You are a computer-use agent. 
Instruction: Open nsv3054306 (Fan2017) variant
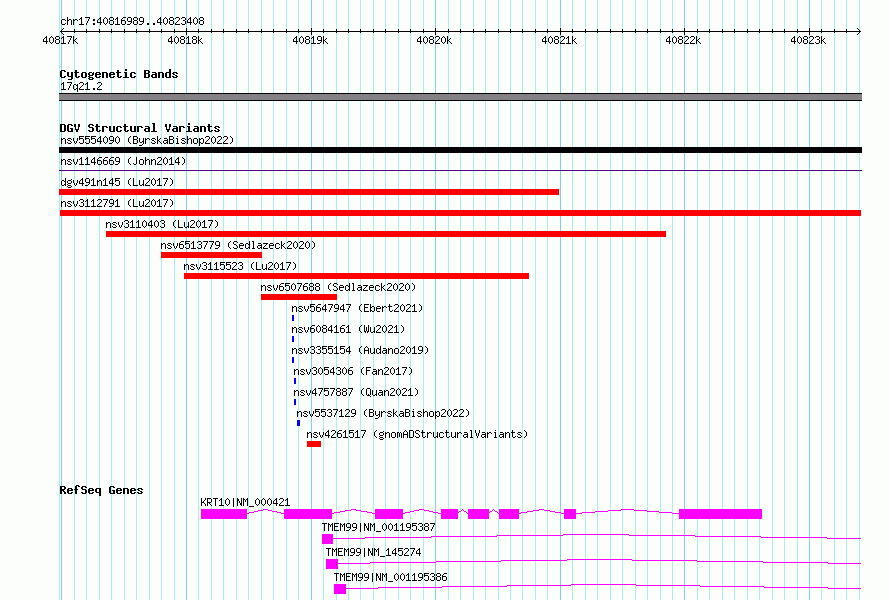pyautogui.click(x=353, y=371)
